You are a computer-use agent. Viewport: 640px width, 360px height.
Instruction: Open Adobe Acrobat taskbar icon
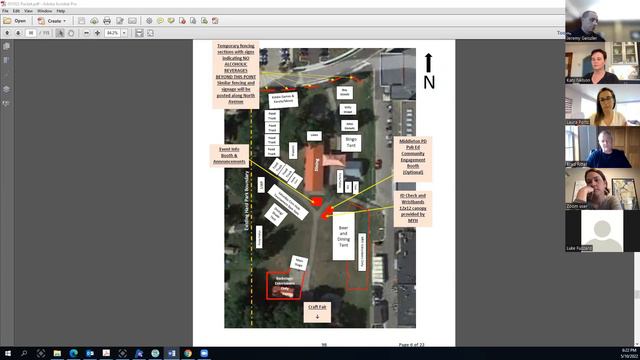coord(106,353)
